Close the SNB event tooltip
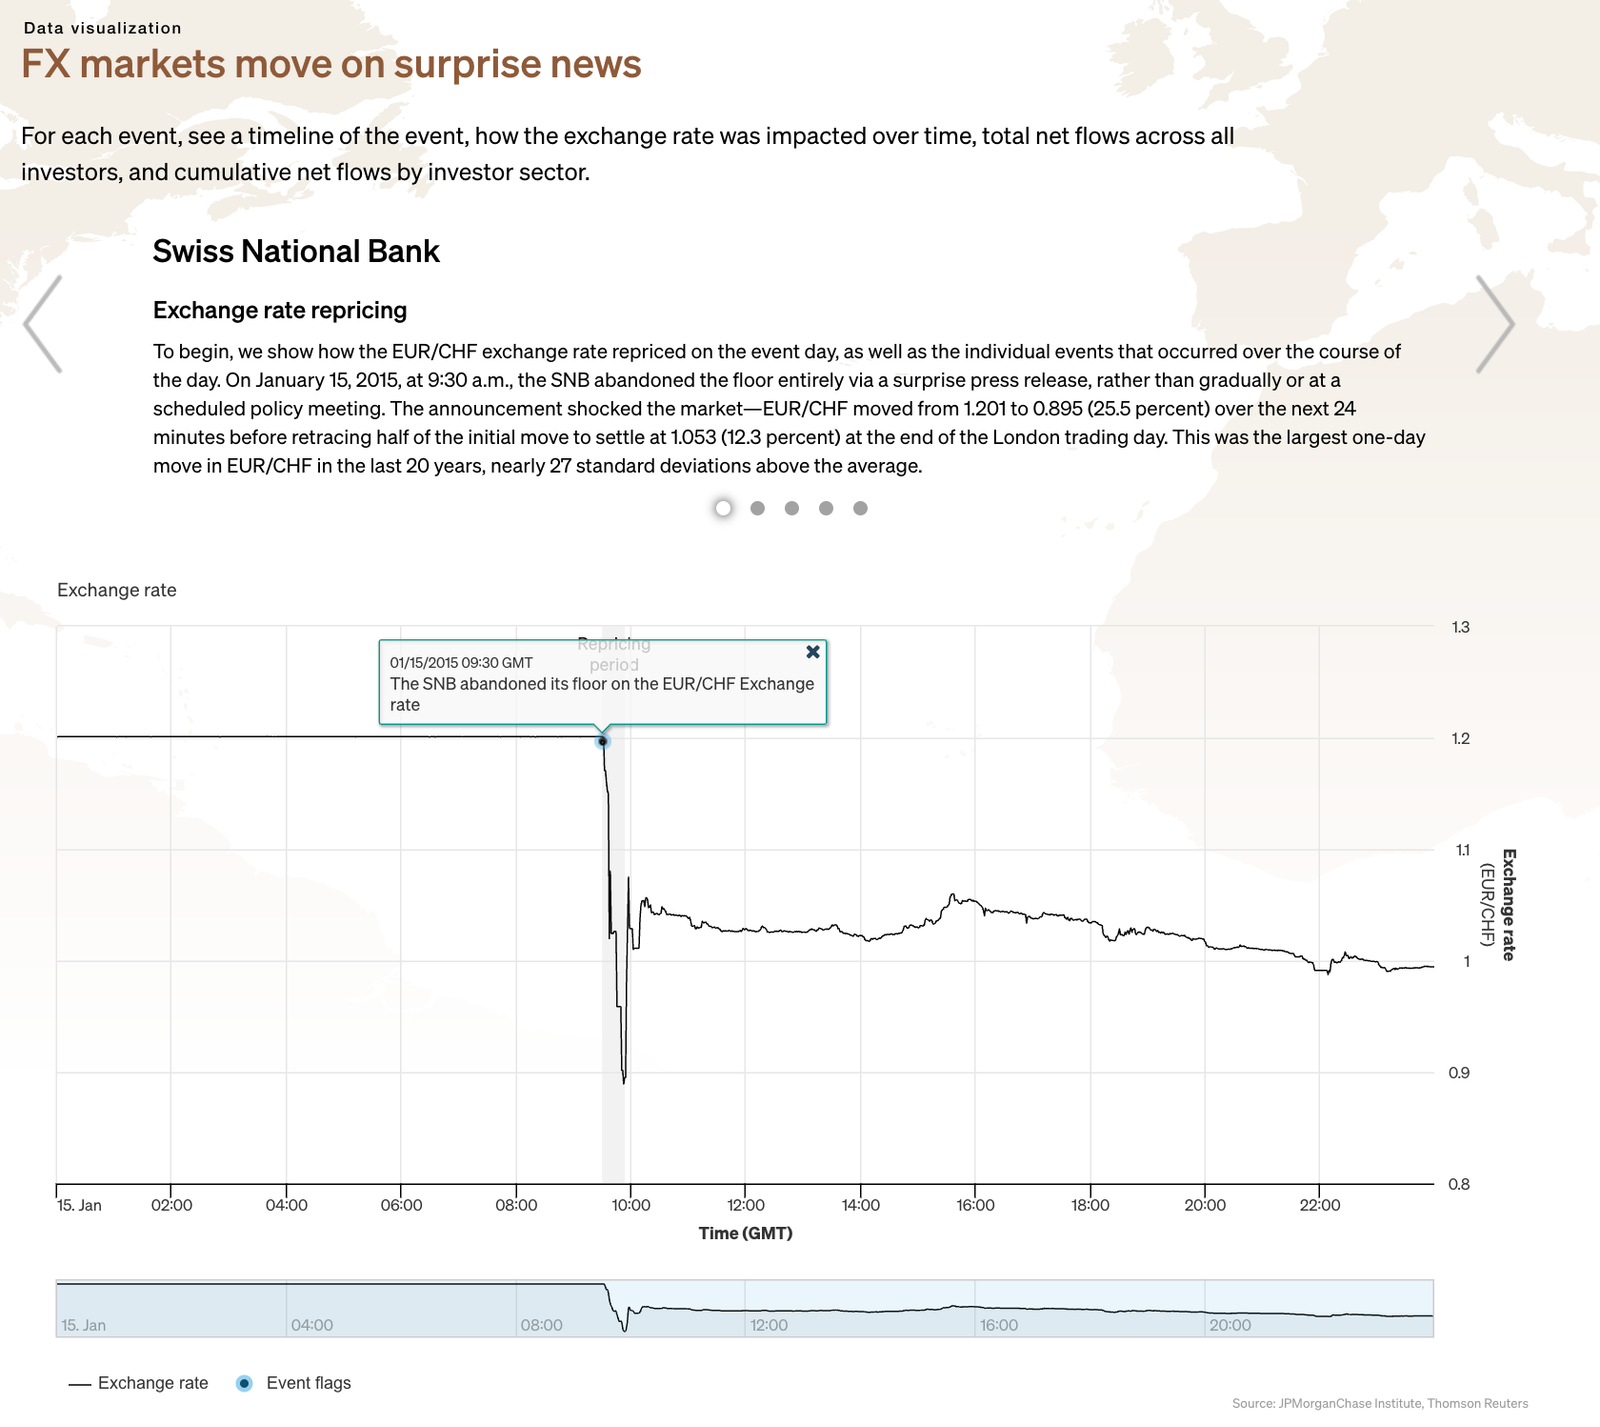1600x1427 pixels. click(x=813, y=652)
